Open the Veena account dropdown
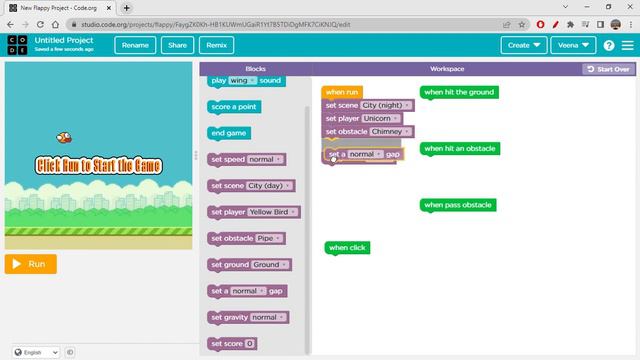Viewport: 640px width, 360px height. 573,45
